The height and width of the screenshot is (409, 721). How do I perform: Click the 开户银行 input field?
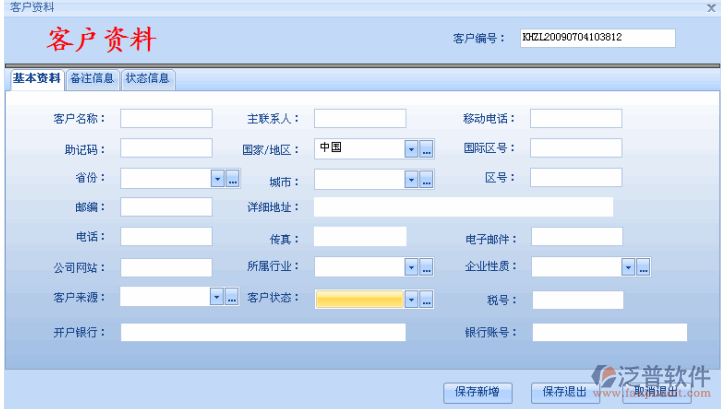(x=263, y=332)
